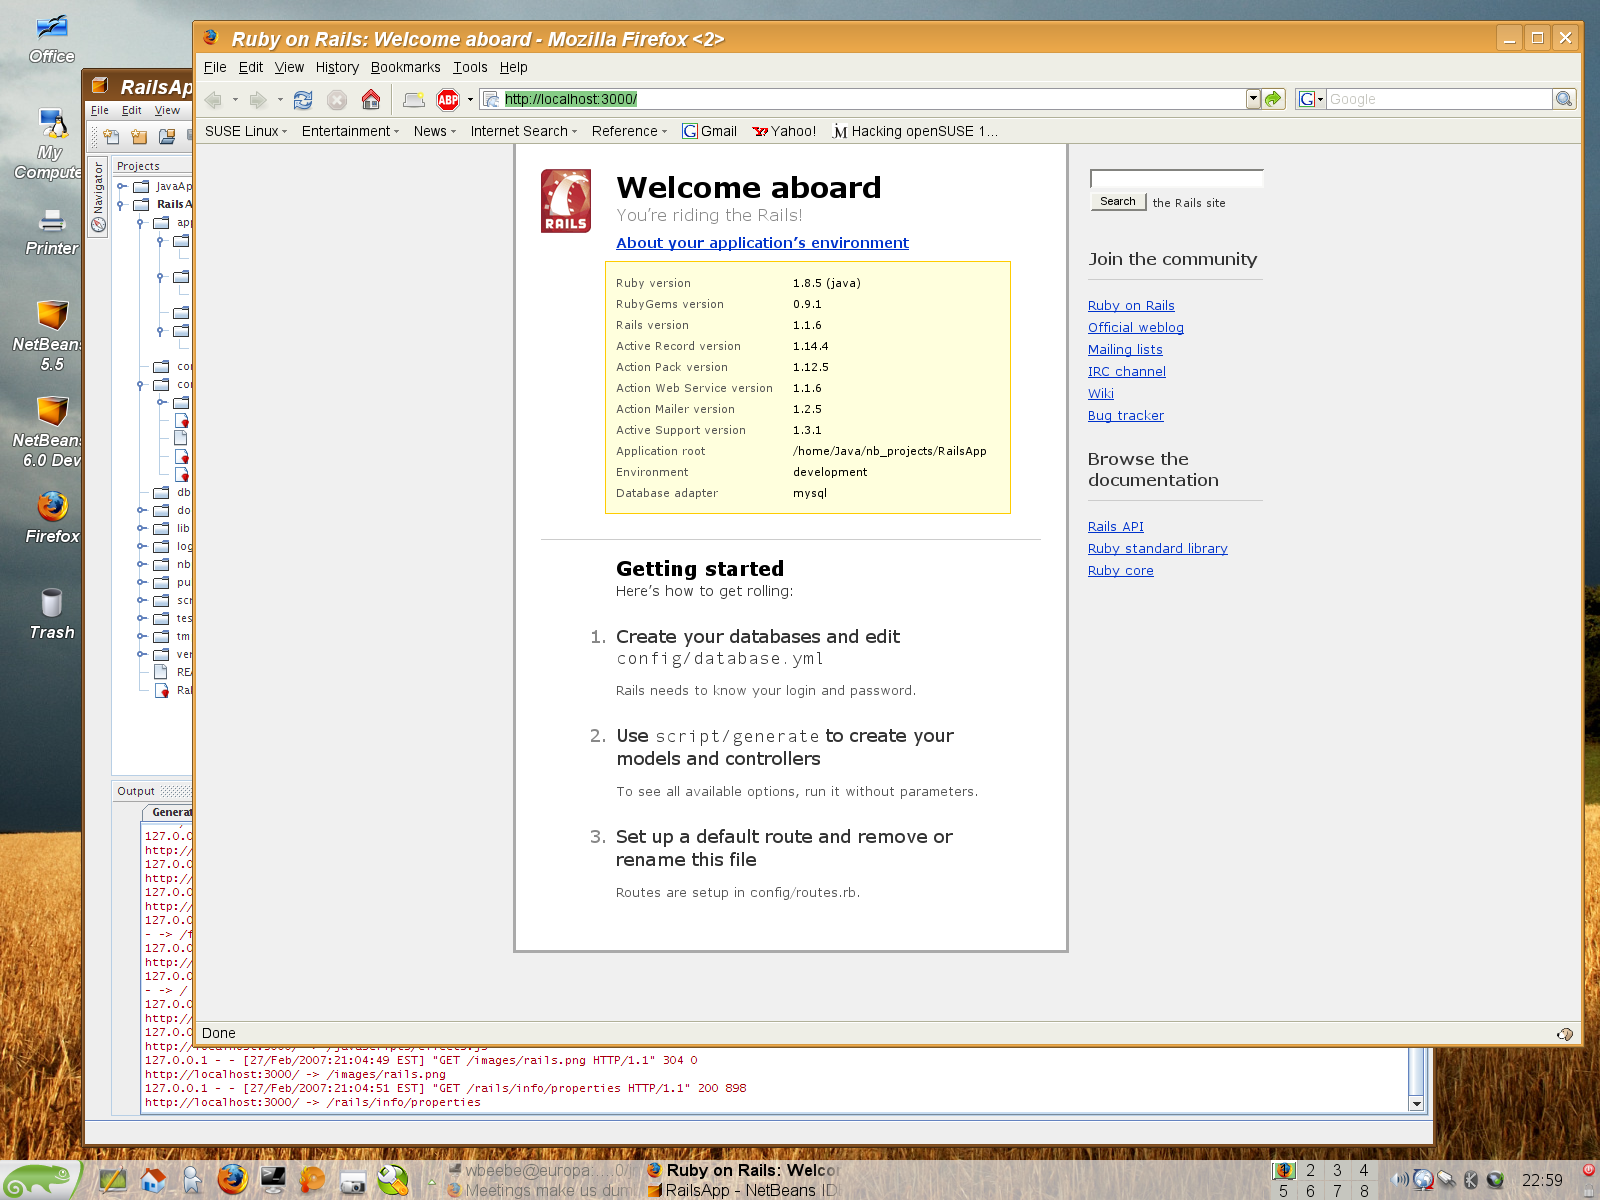Image resolution: width=1600 pixels, height=1200 pixels.
Task: Click About your application's environment link
Action: pyautogui.click(x=762, y=243)
